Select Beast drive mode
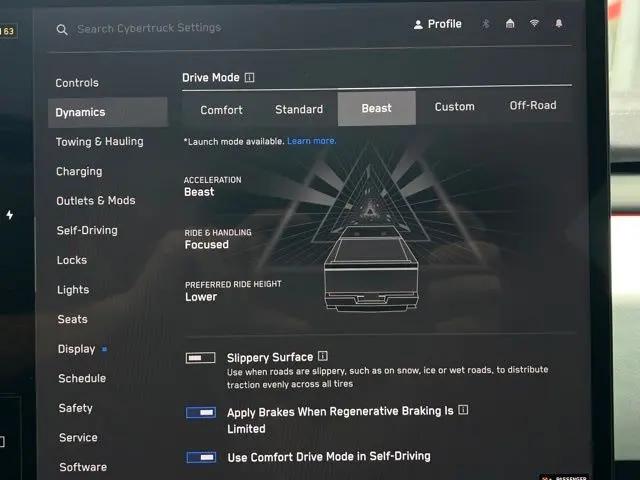640x480 pixels. (x=377, y=108)
